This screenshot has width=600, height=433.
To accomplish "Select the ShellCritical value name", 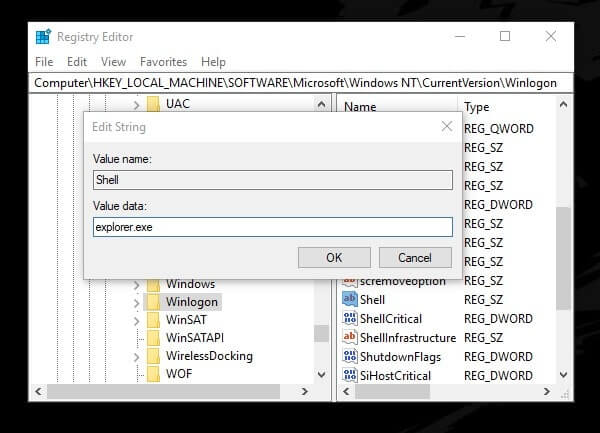I will coord(391,319).
